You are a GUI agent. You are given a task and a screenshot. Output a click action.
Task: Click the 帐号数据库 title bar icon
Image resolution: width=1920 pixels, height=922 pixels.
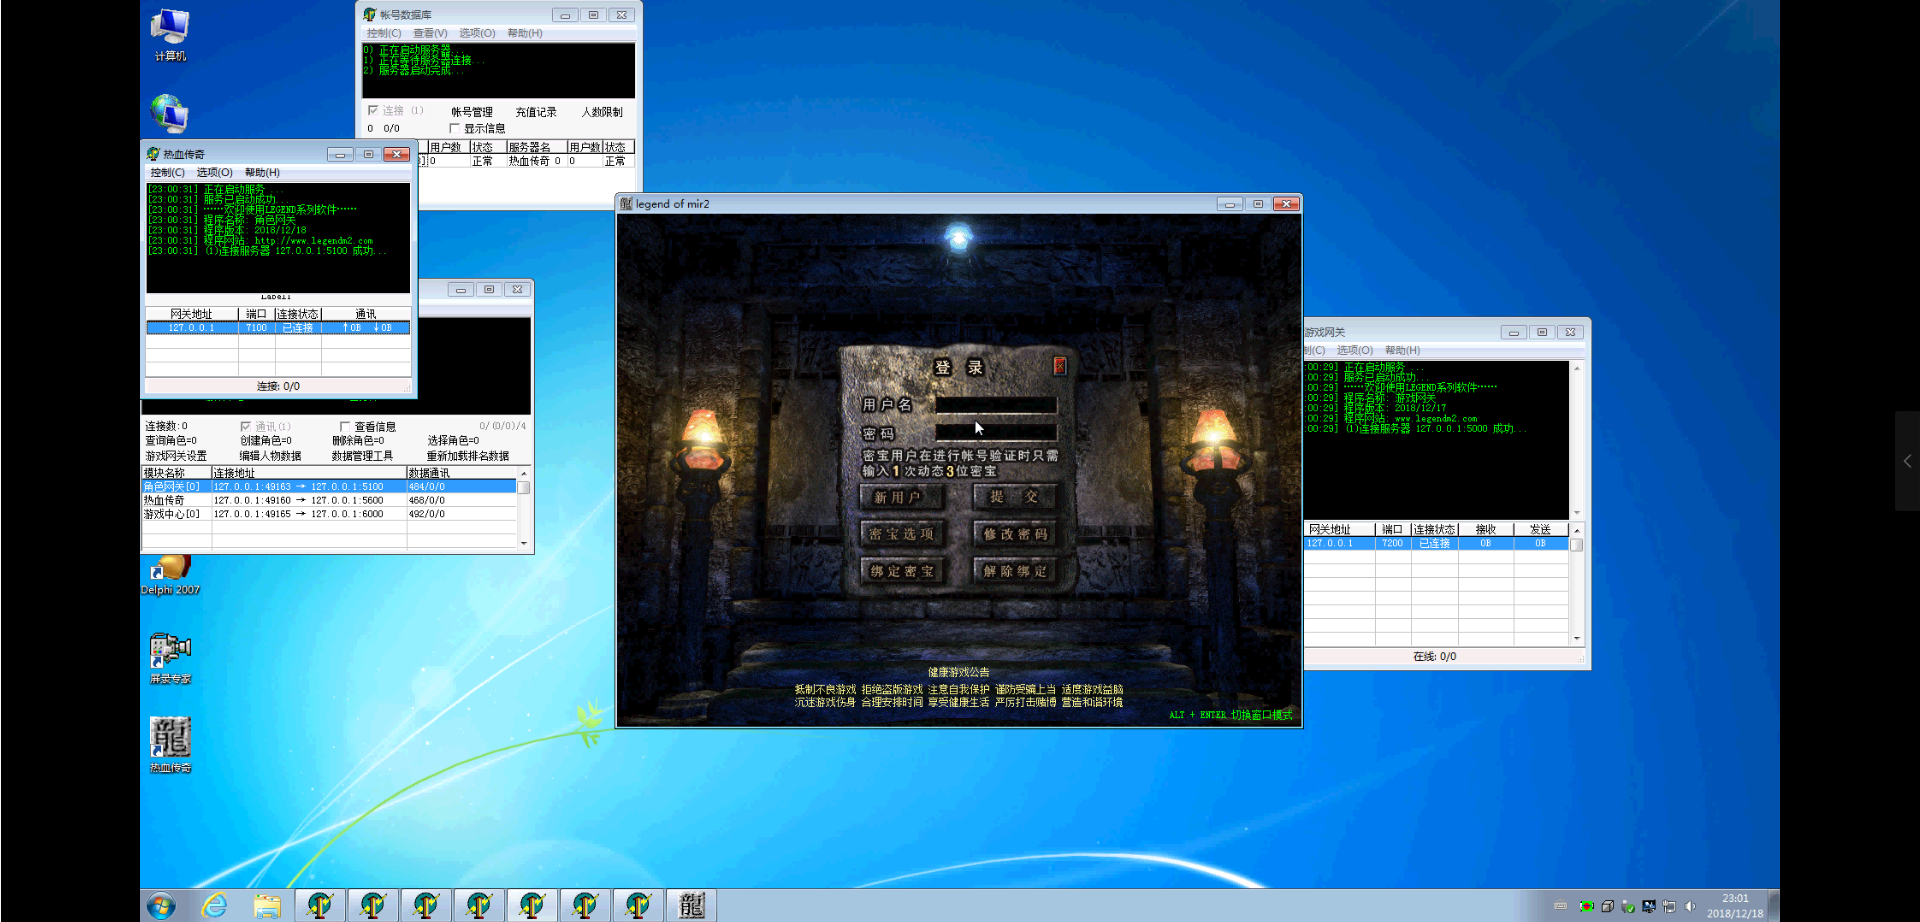point(369,15)
